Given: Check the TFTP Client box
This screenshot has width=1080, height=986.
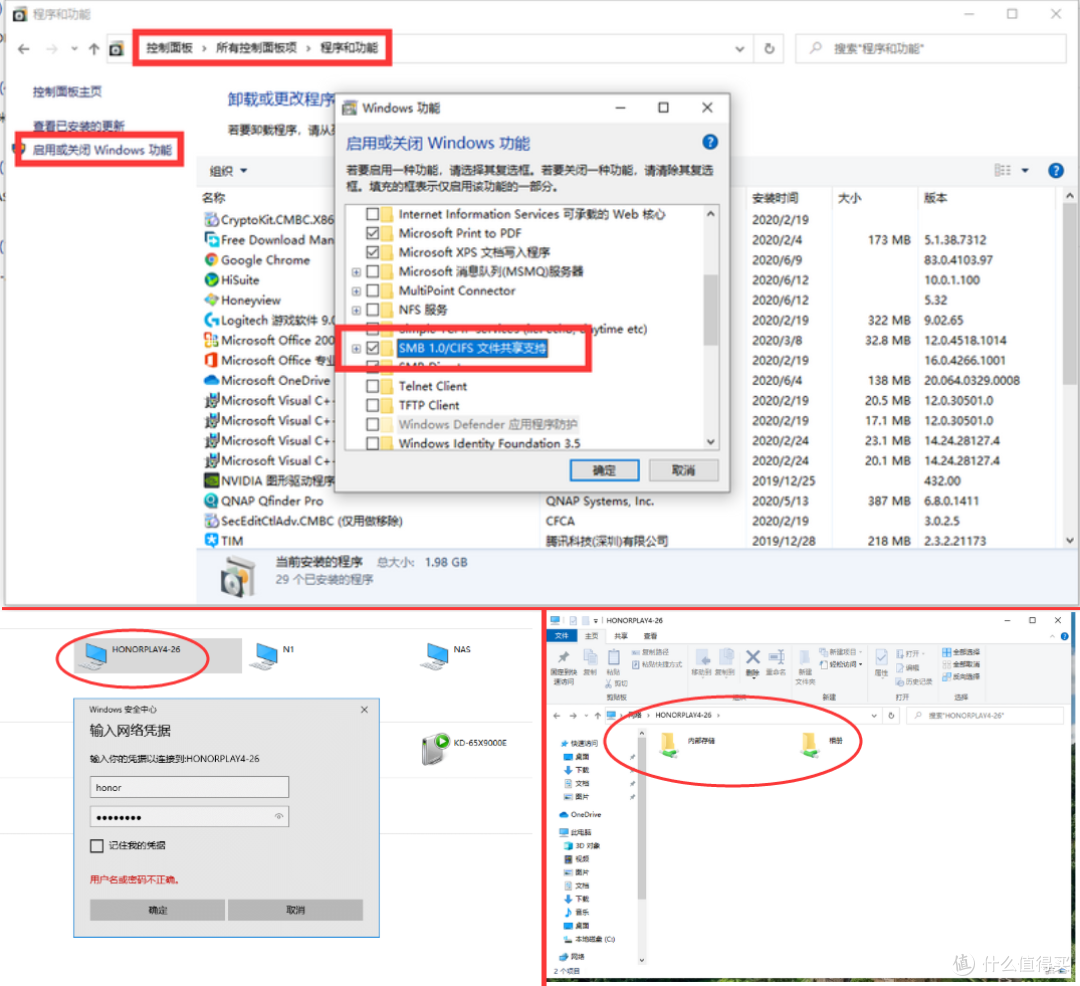Looking at the screenshot, I should [373, 406].
